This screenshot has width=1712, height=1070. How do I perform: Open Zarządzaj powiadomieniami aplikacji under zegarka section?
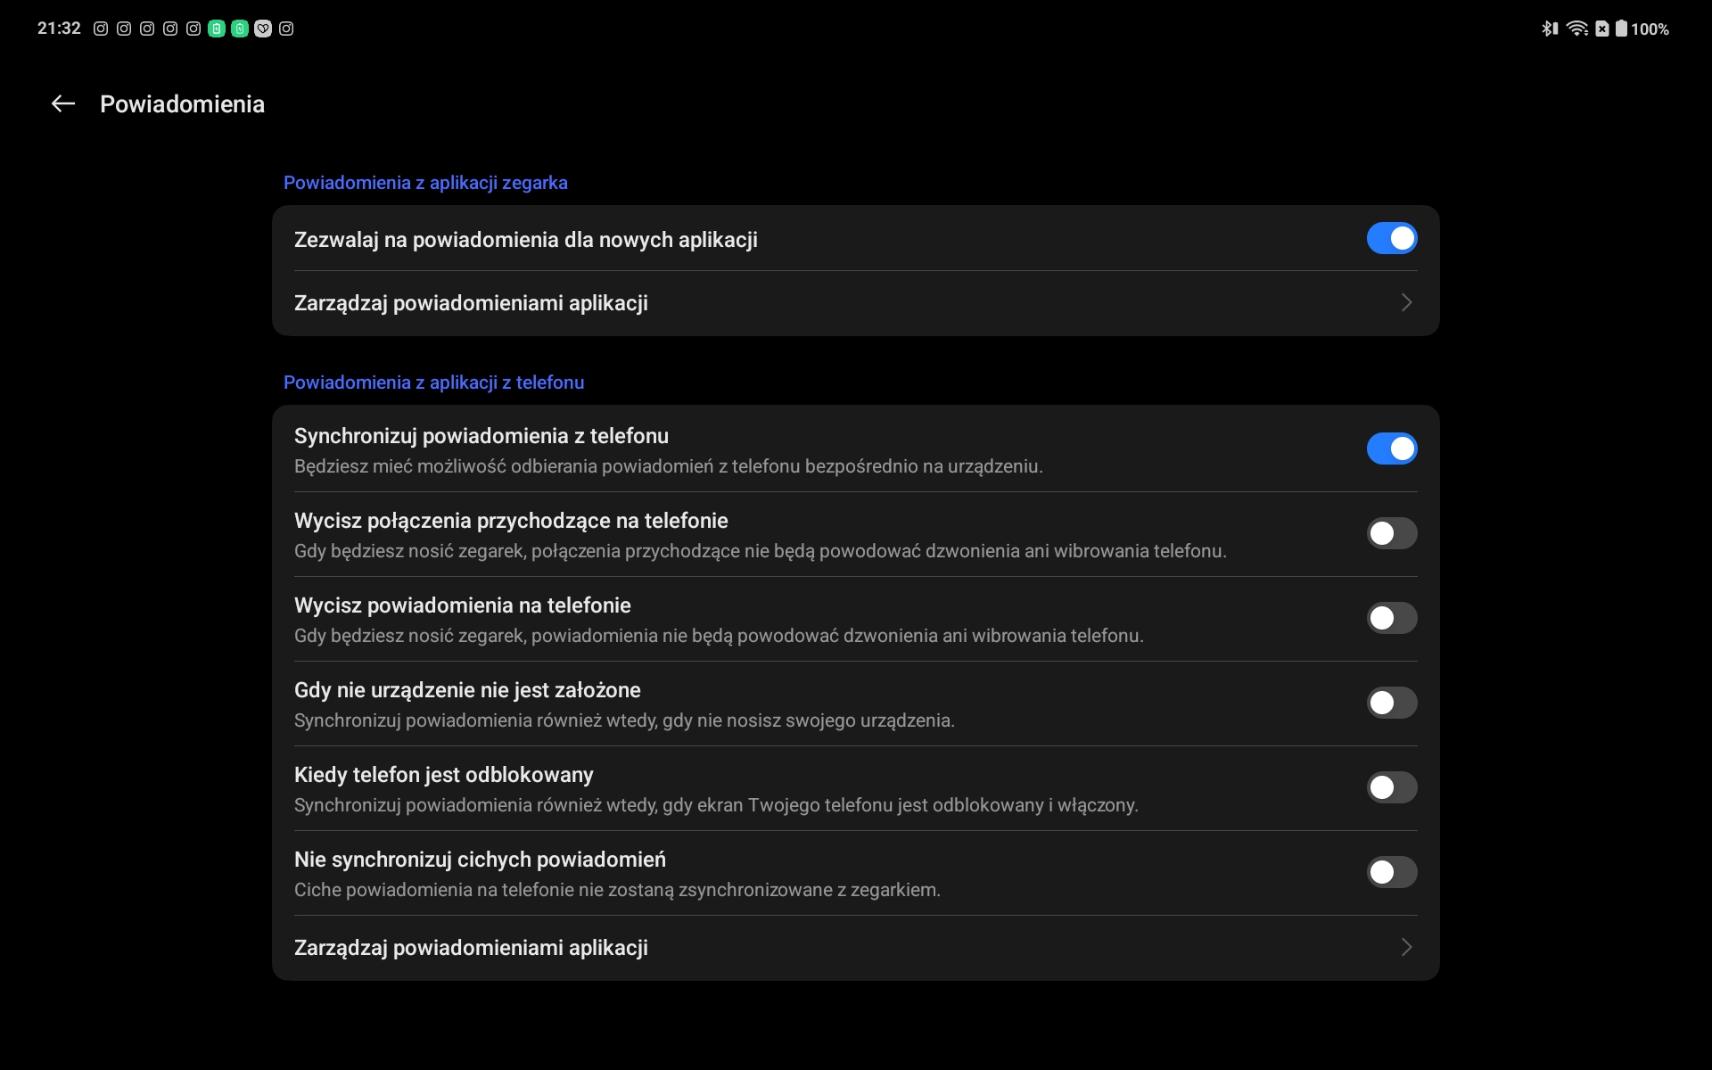471,303
